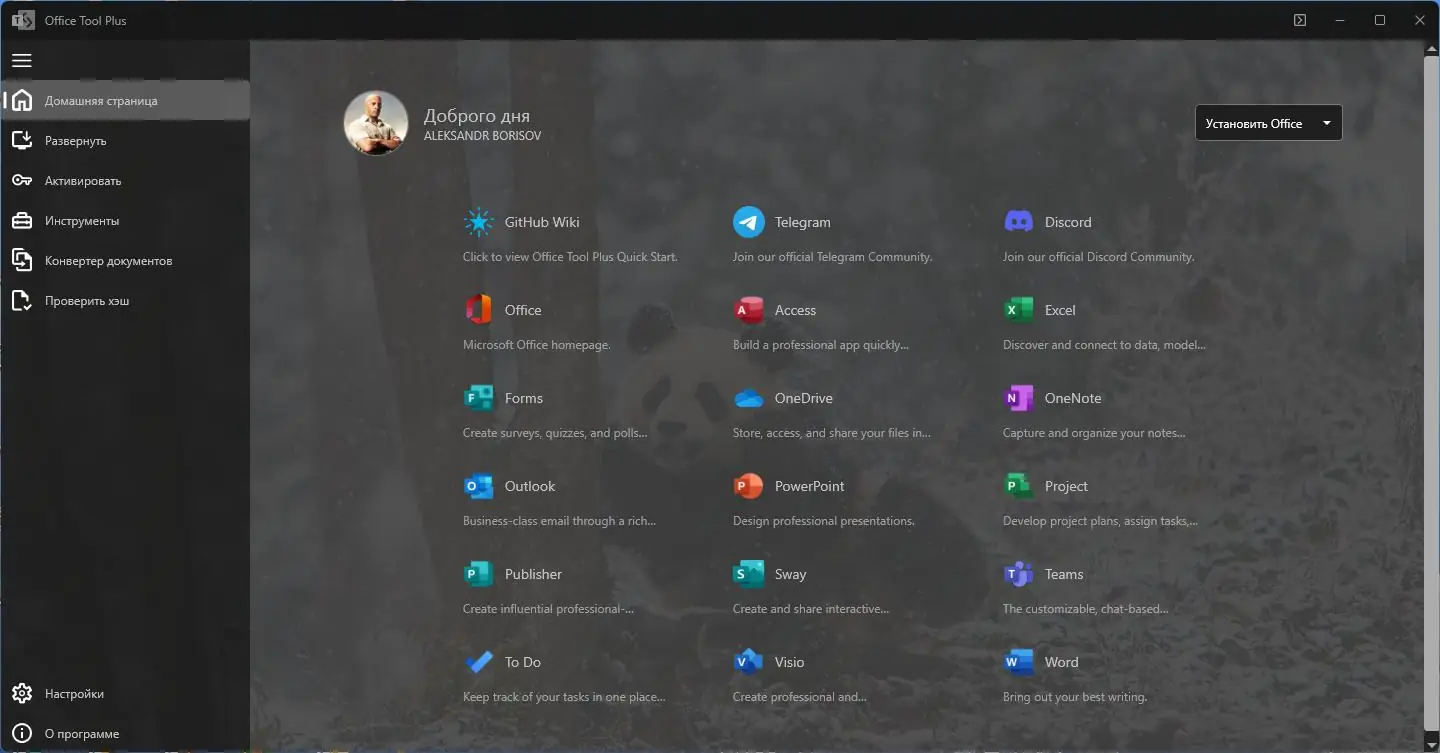Click the ALEKSANDR BORISOV user name
Screen dimensions: 1440x753
pos(483,136)
